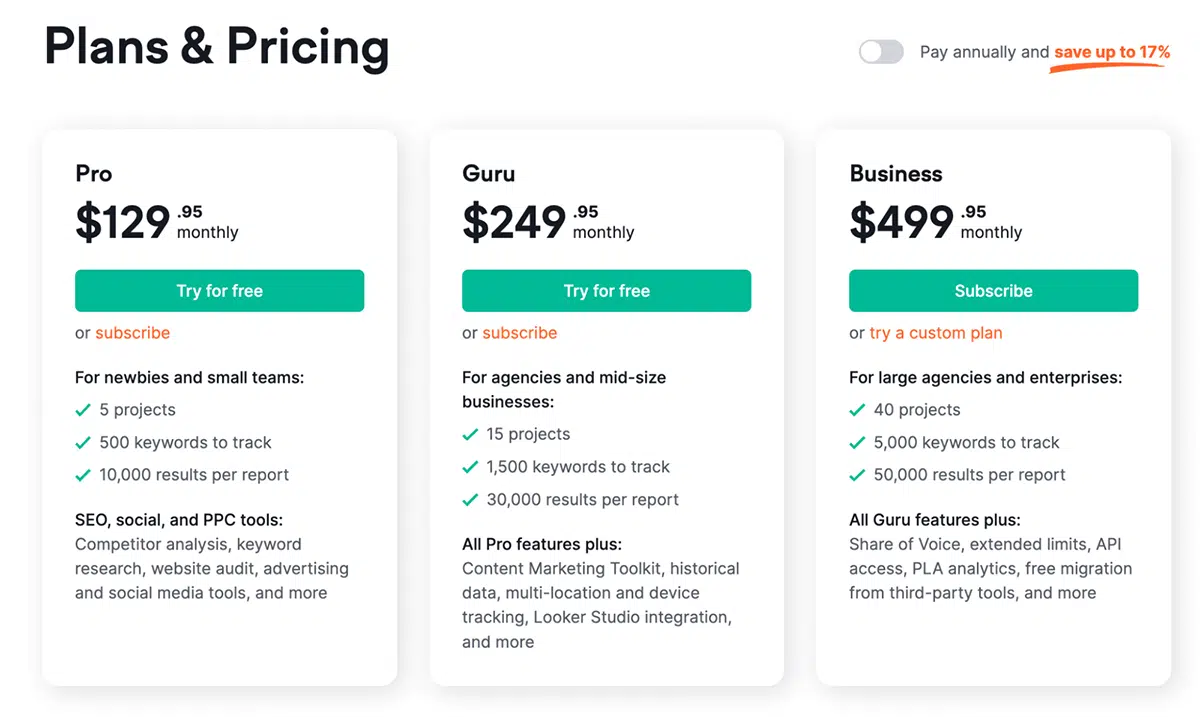Click the save up to 17% text
This screenshot has height=717, width=1200.
(x=1112, y=52)
